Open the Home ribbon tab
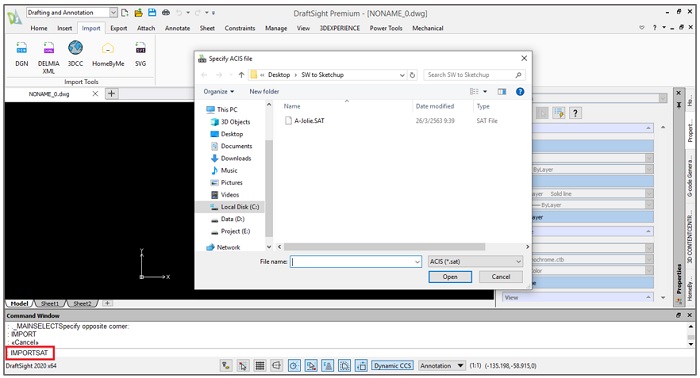The width and height of the screenshot is (700, 378). 39,28
